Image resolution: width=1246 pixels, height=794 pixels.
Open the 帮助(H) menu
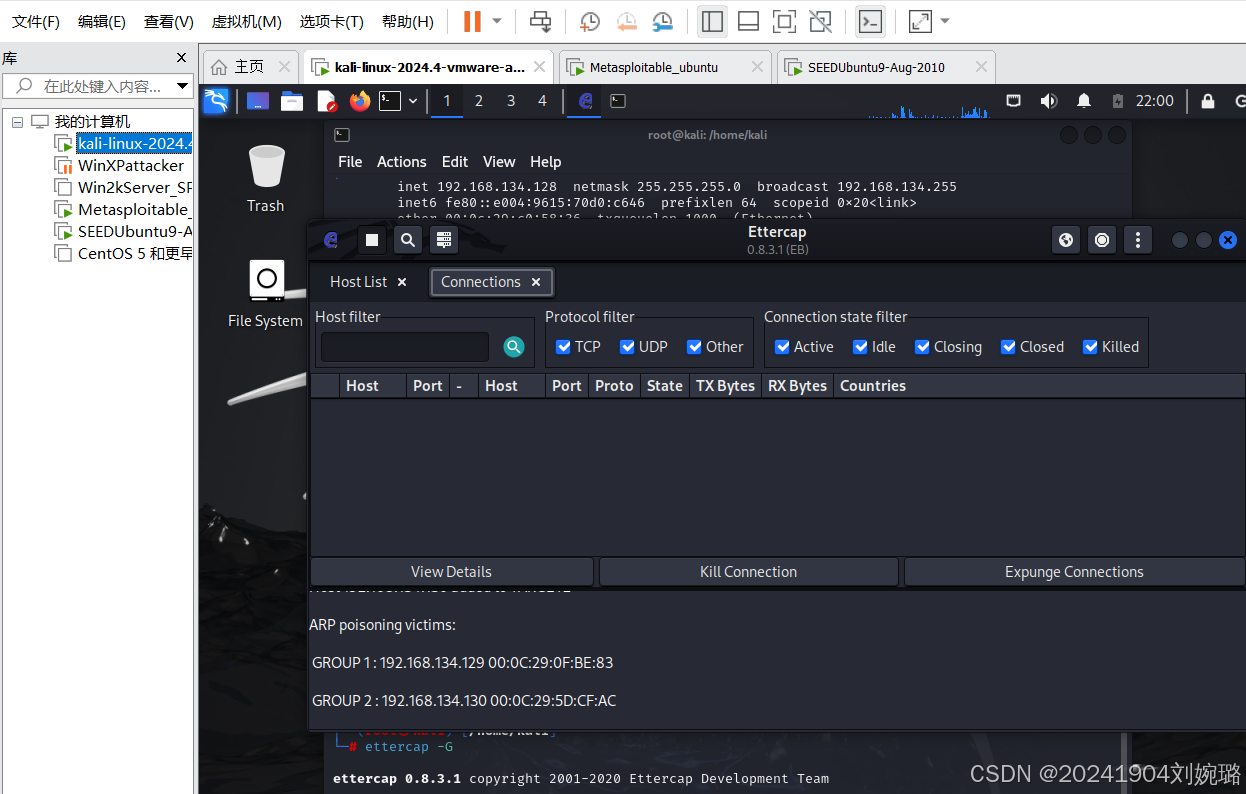pos(407,21)
